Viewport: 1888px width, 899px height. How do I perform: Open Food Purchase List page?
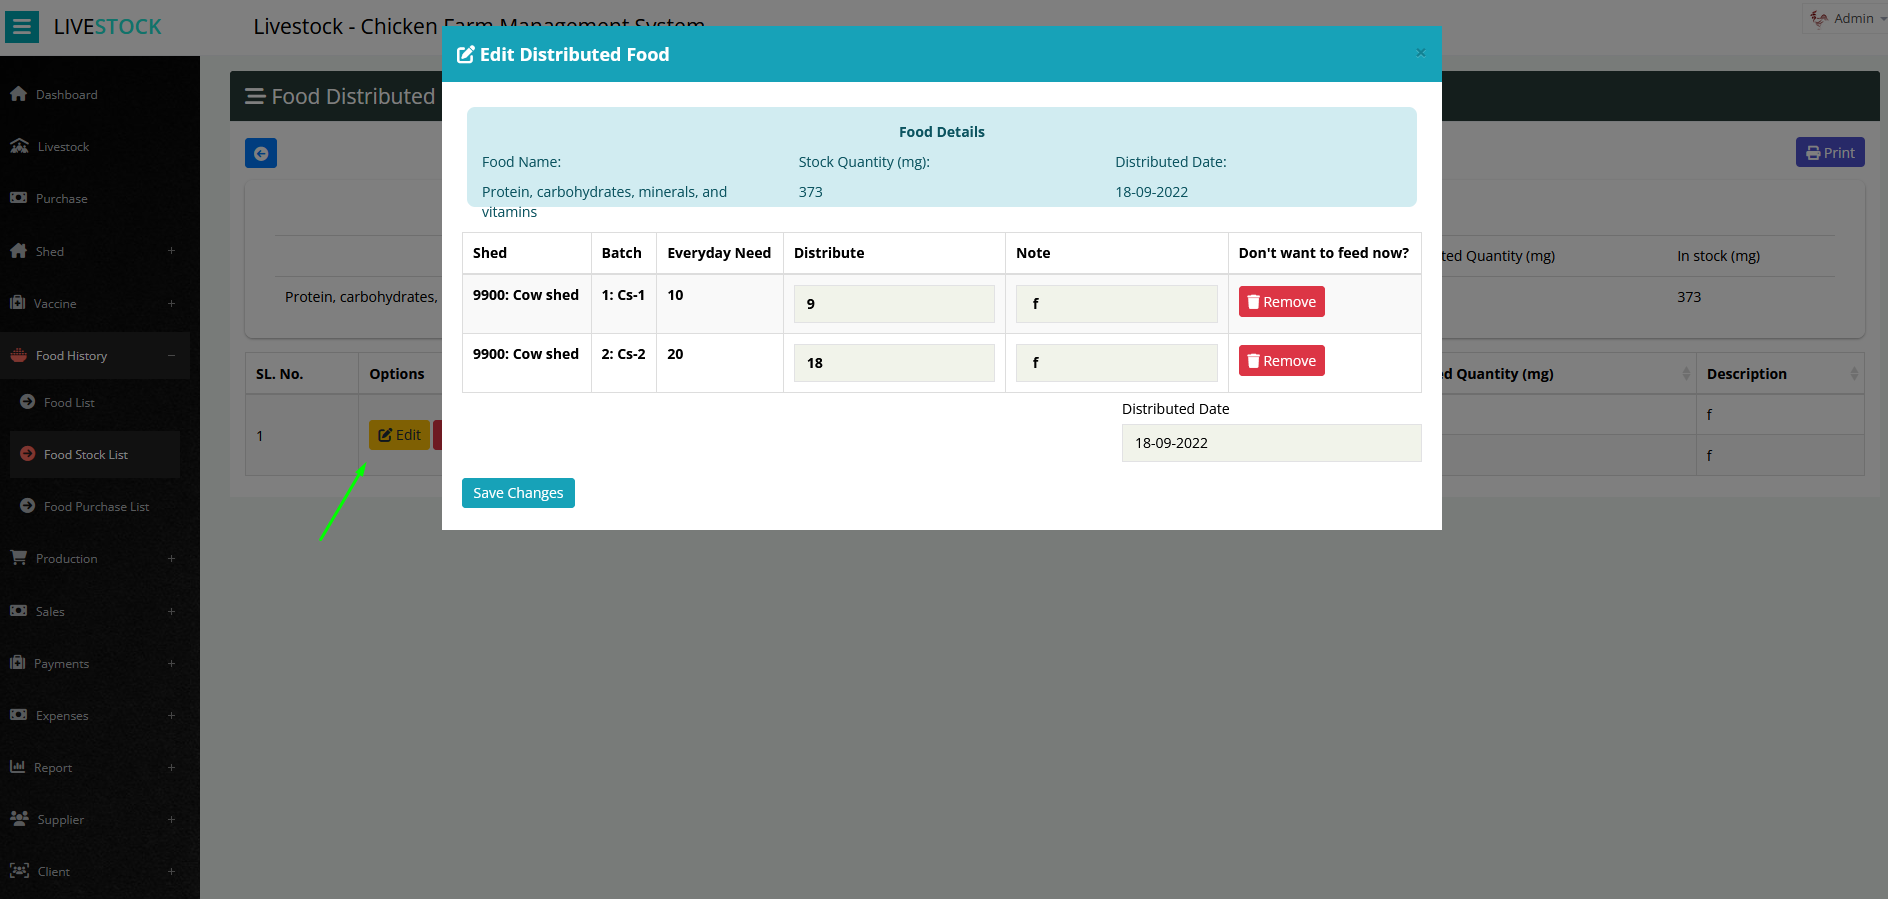(96, 507)
